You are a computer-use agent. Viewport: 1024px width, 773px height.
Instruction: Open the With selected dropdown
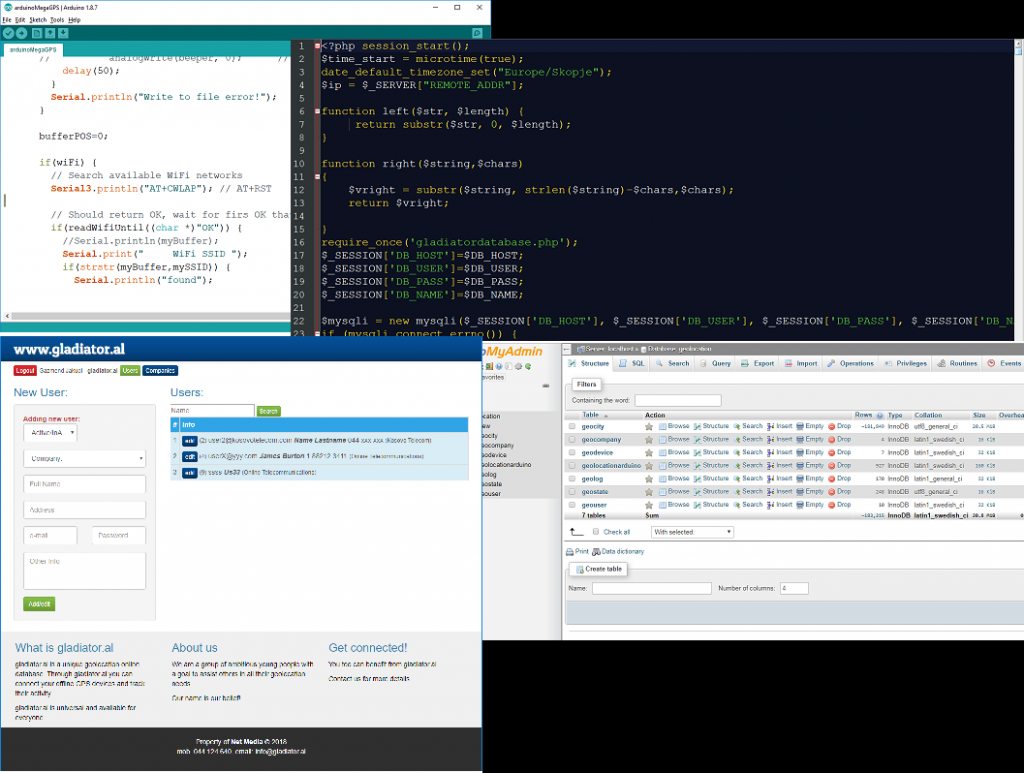coord(692,532)
